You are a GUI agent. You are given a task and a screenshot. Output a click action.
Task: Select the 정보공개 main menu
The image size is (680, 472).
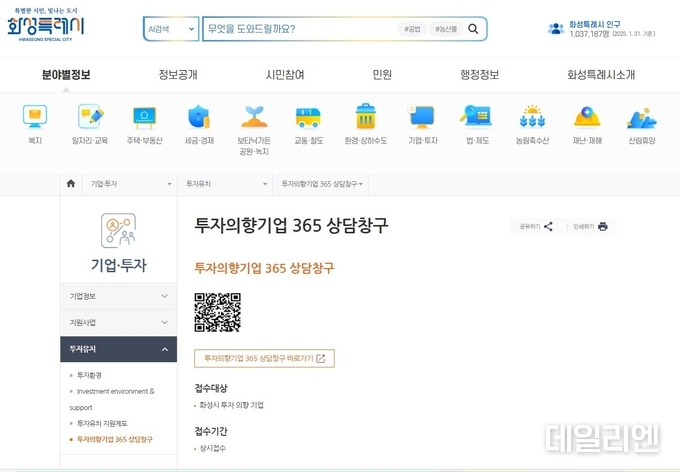coord(178,75)
